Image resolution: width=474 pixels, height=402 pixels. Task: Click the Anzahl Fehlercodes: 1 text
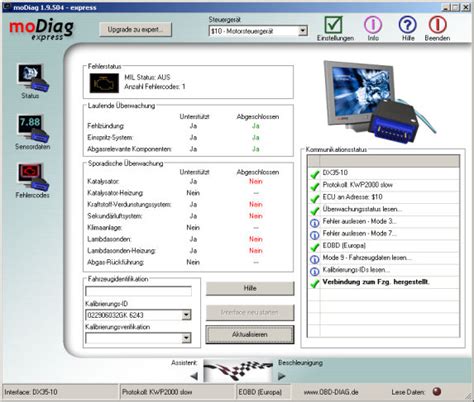point(155,87)
